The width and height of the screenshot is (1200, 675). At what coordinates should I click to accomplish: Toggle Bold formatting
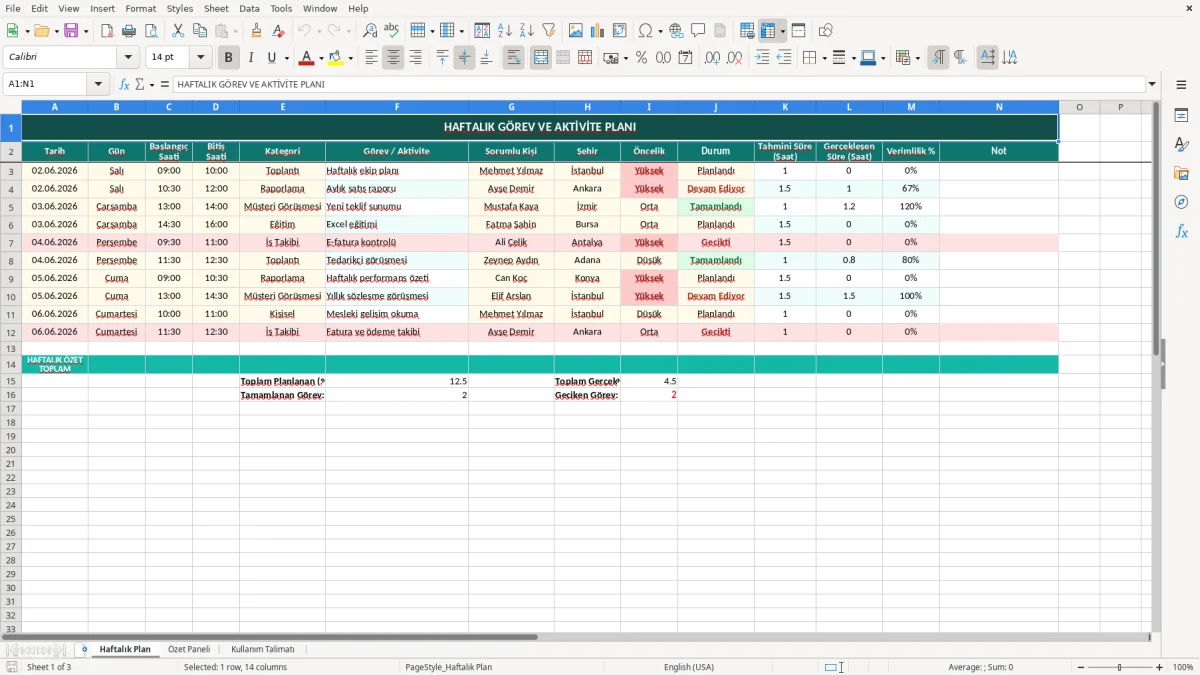tap(229, 58)
